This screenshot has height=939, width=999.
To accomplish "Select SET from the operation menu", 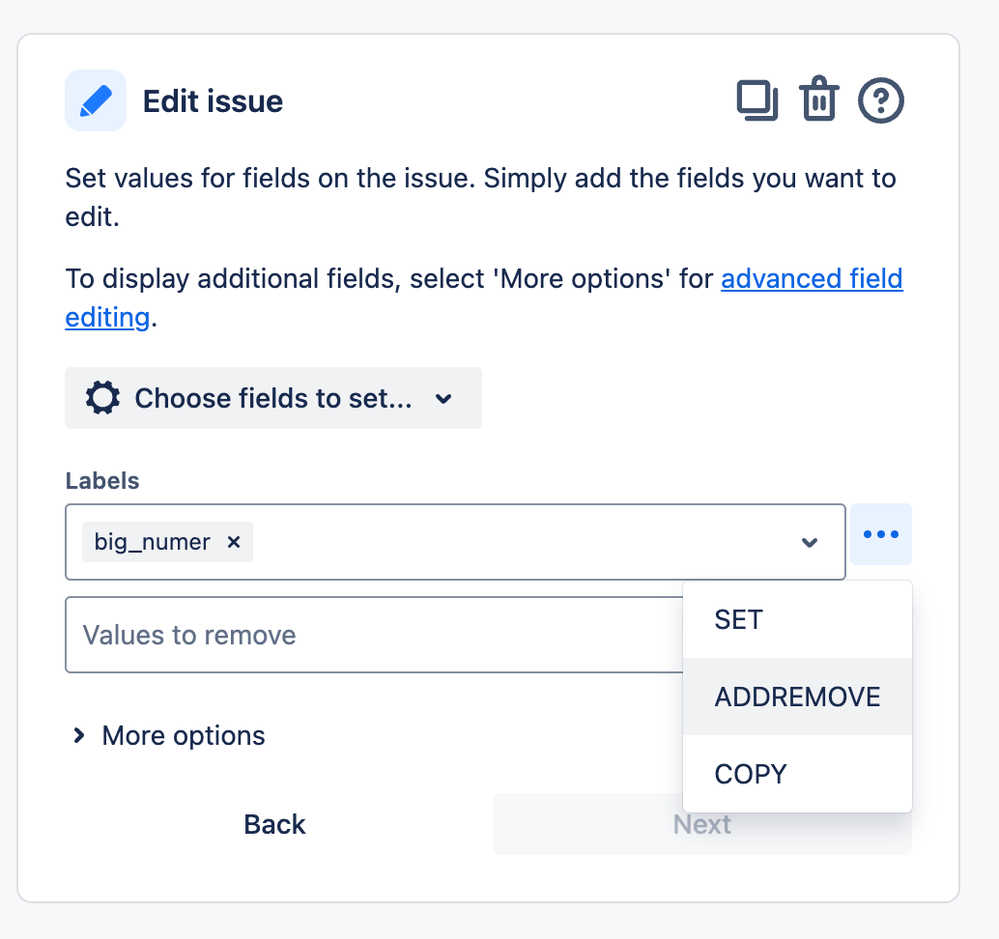I will (797, 619).
